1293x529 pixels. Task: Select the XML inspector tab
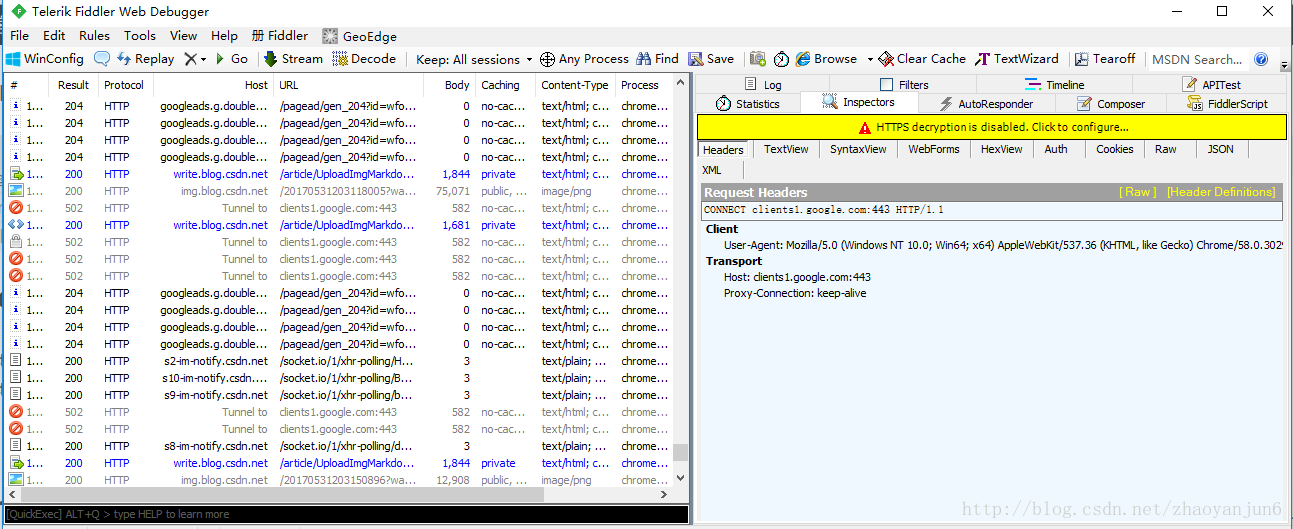[x=712, y=170]
